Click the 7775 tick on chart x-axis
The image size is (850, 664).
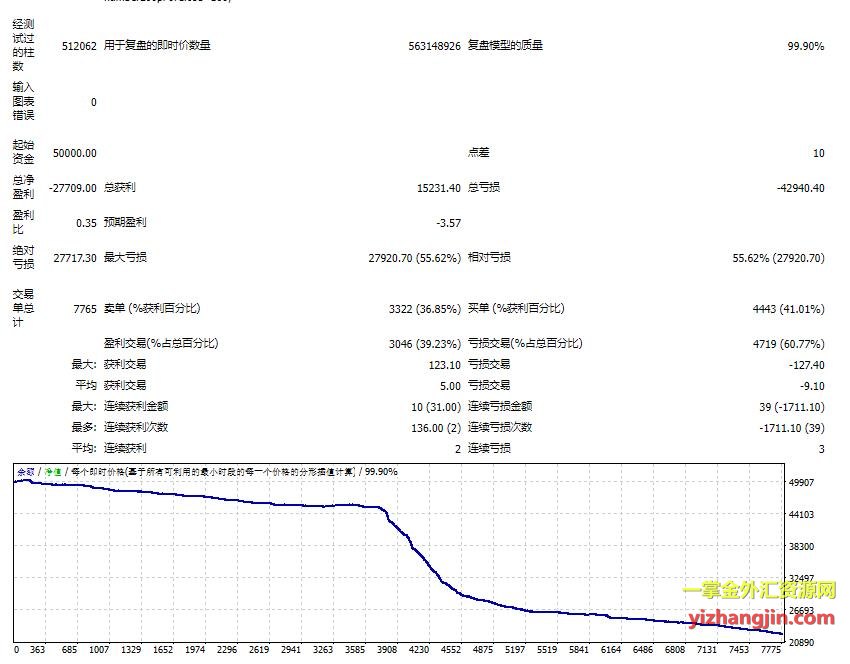(x=770, y=649)
